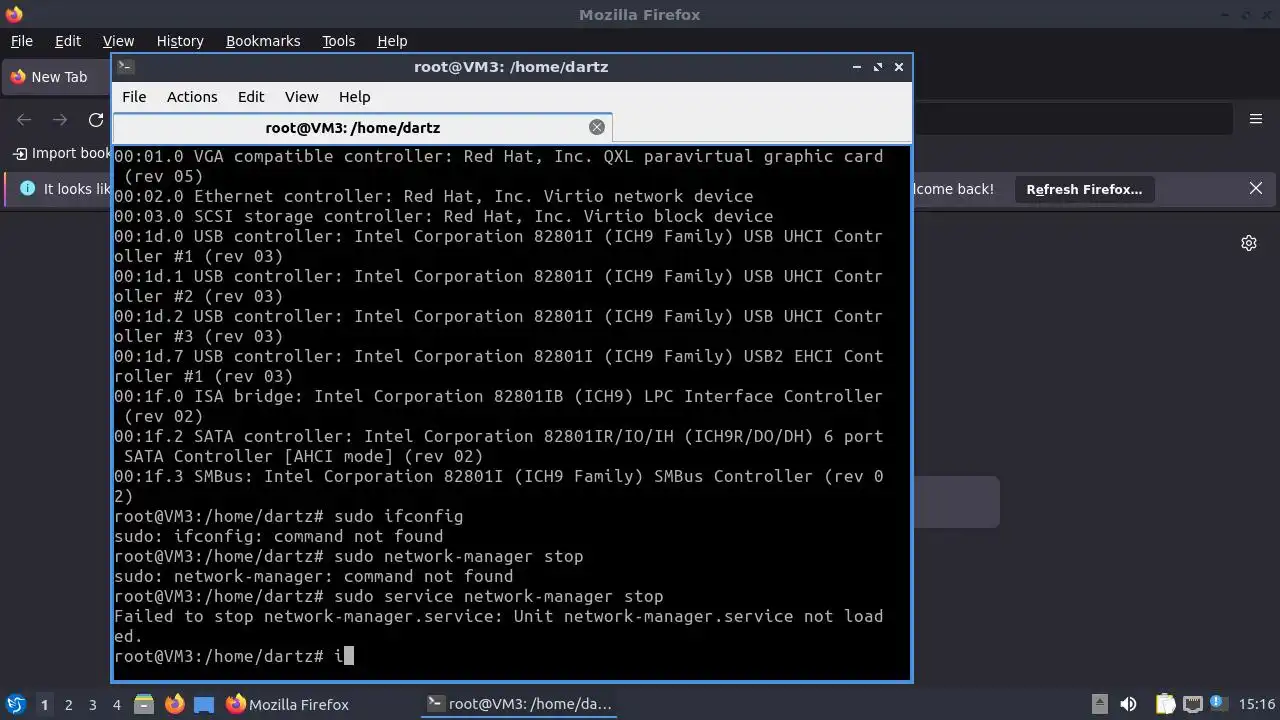Screen dimensions: 1280x720
Task: Close the terminal window
Action: coord(899,67)
